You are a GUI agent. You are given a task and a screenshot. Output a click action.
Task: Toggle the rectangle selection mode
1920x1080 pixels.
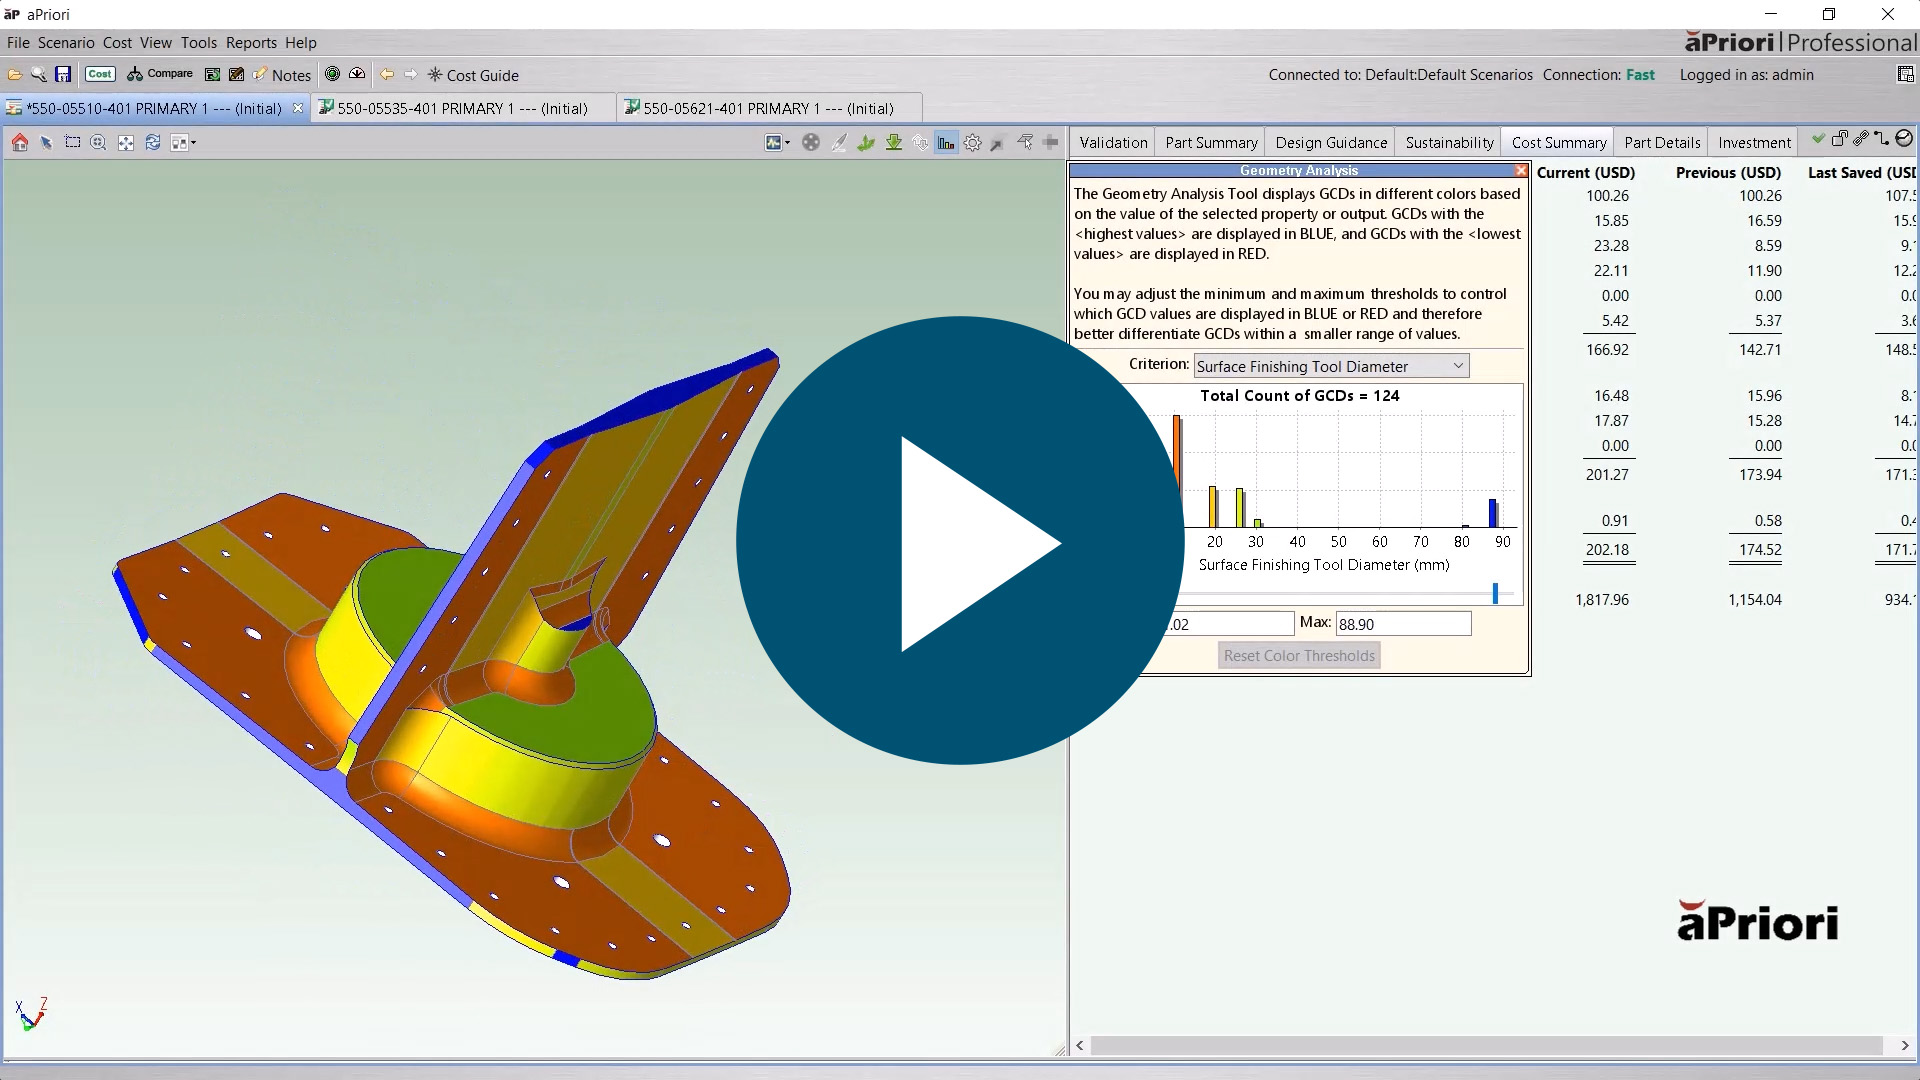(x=72, y=143)
